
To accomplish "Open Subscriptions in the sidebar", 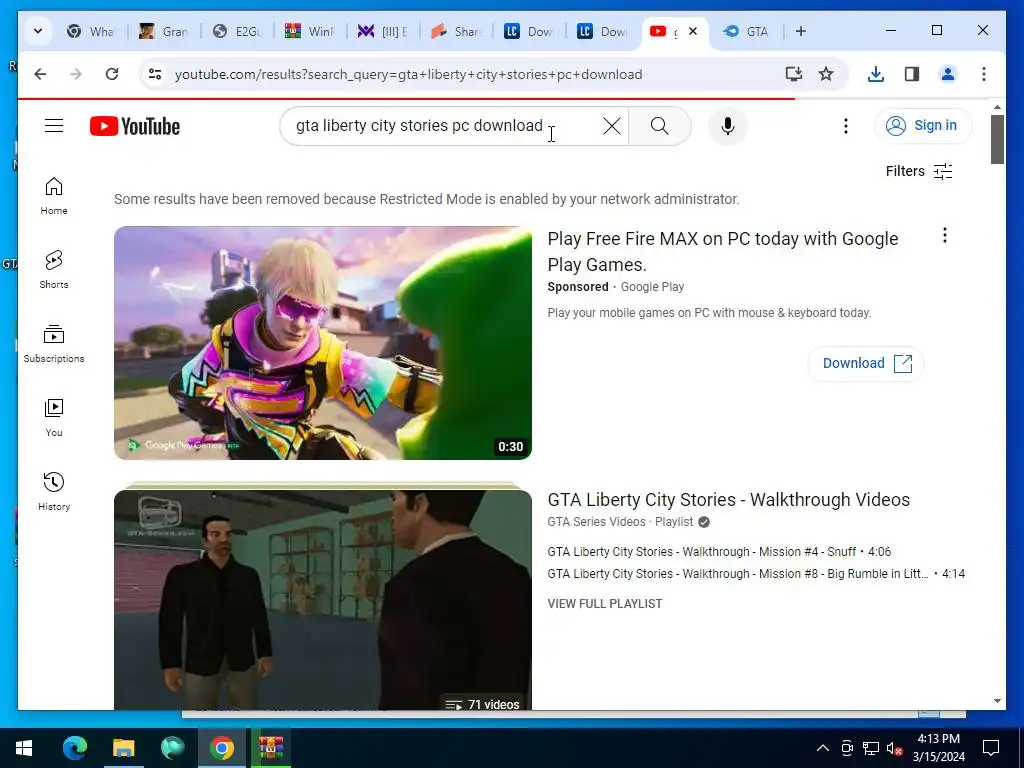I will (x=54, y=344).
